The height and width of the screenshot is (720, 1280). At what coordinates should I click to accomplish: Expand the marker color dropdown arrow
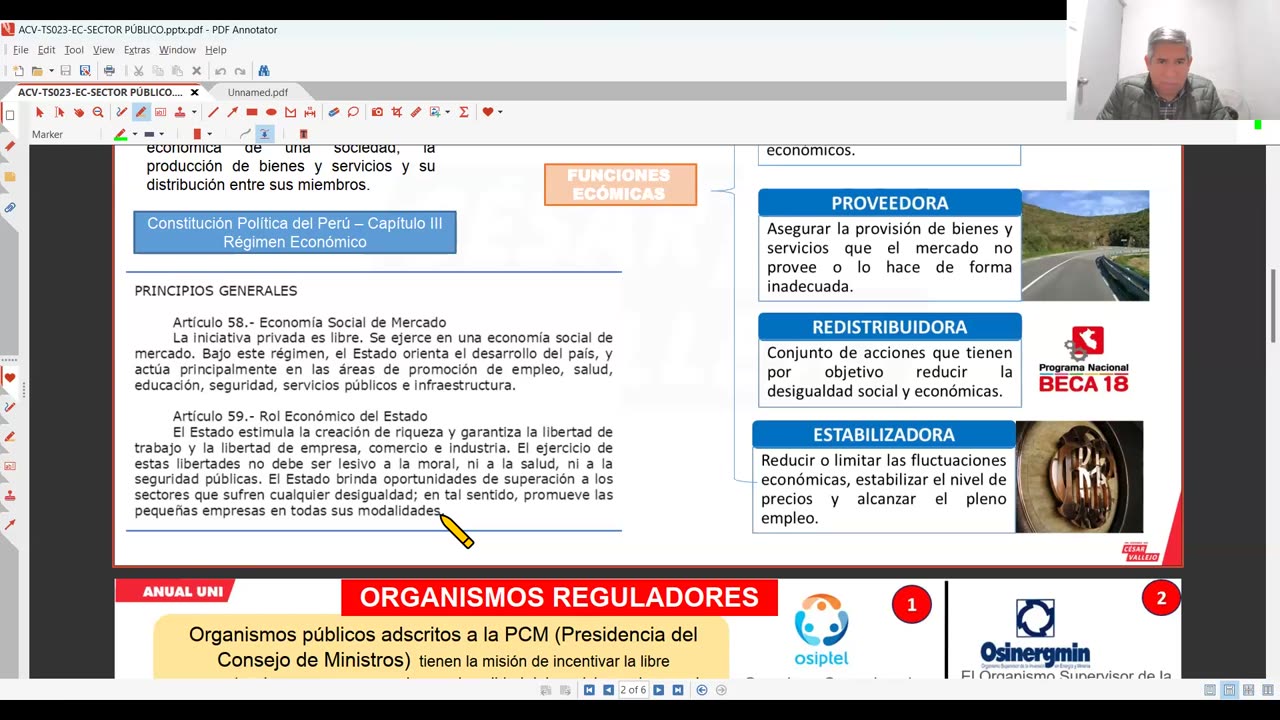(134, 134)
